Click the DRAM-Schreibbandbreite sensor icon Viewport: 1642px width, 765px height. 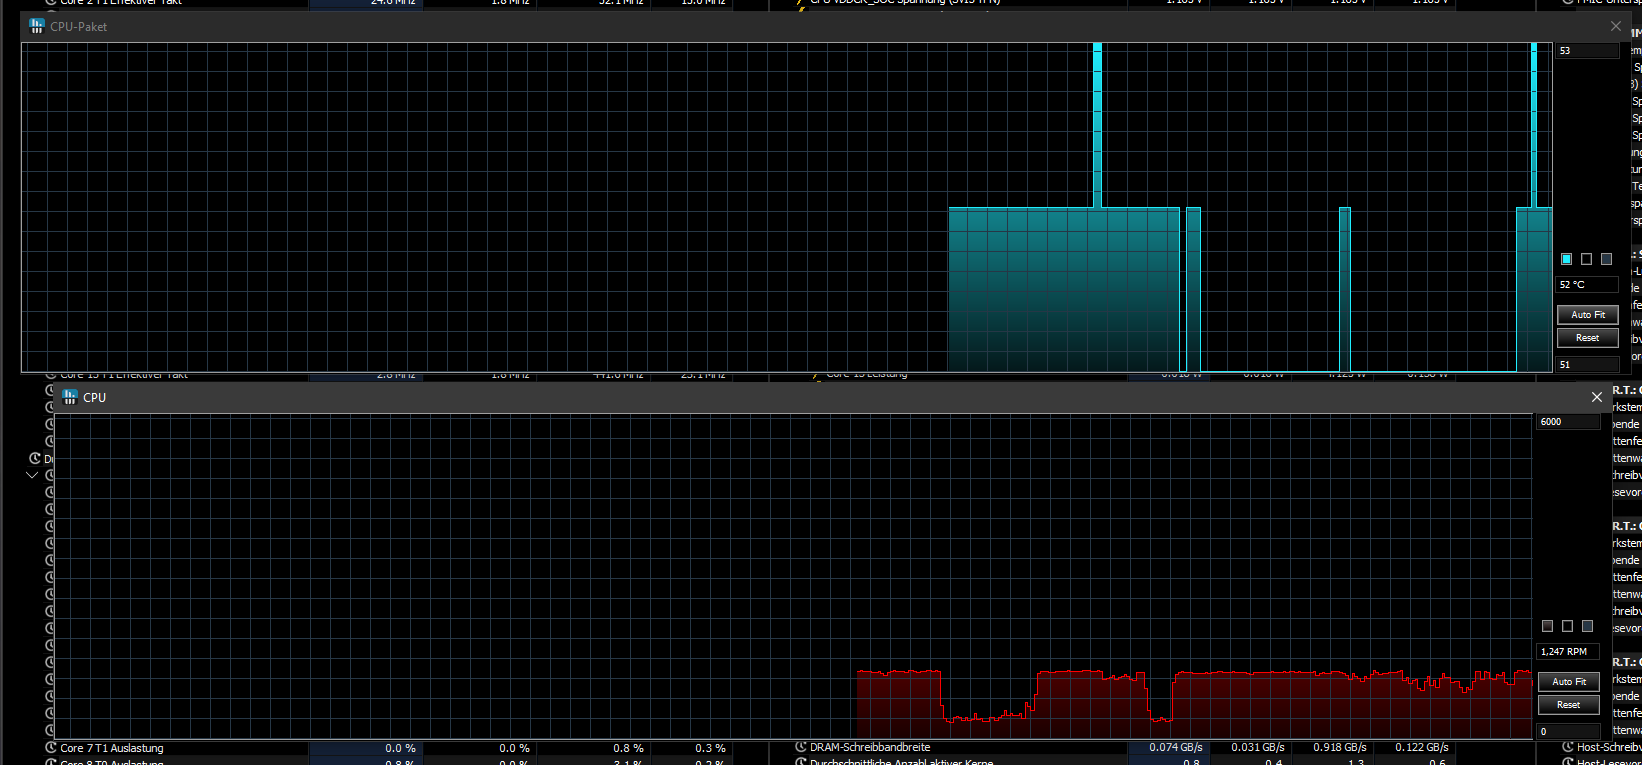[801, 747]
